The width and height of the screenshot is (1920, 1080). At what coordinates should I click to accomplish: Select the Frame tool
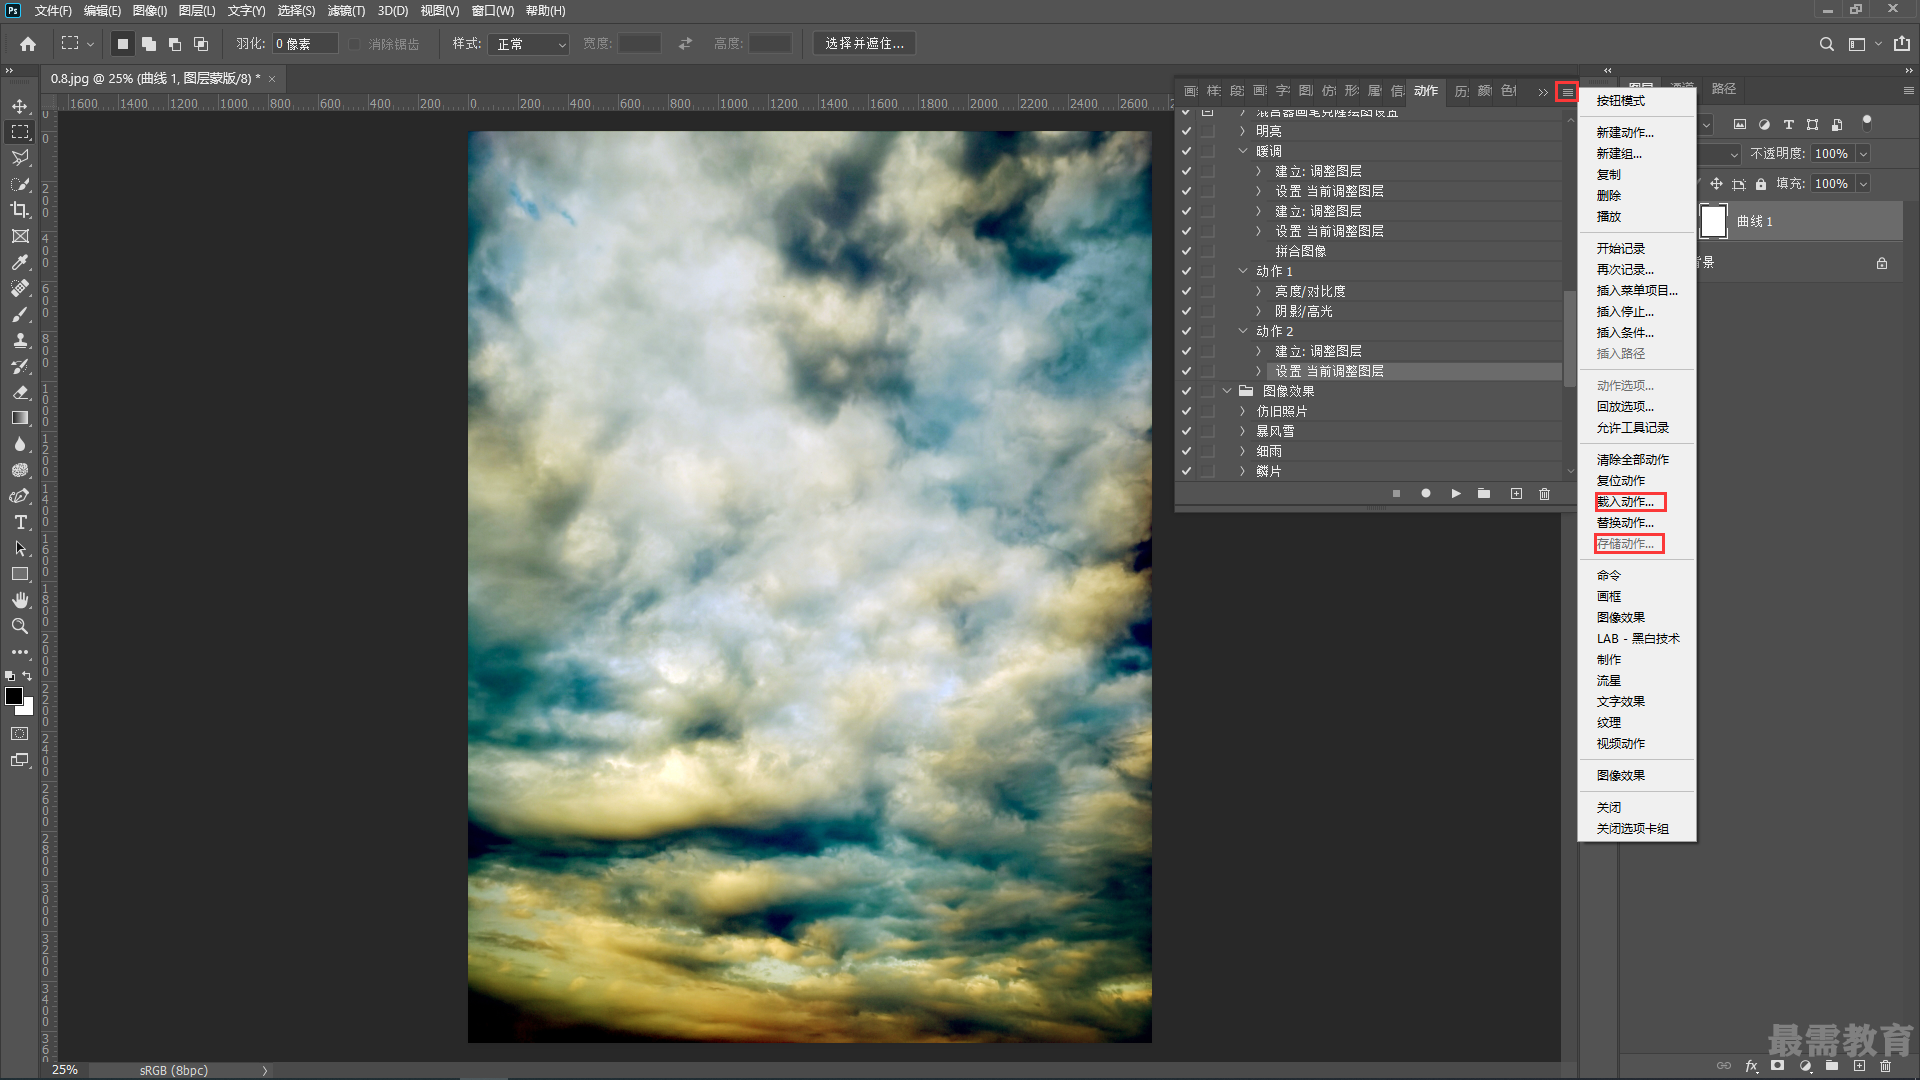tap(20, 236)
